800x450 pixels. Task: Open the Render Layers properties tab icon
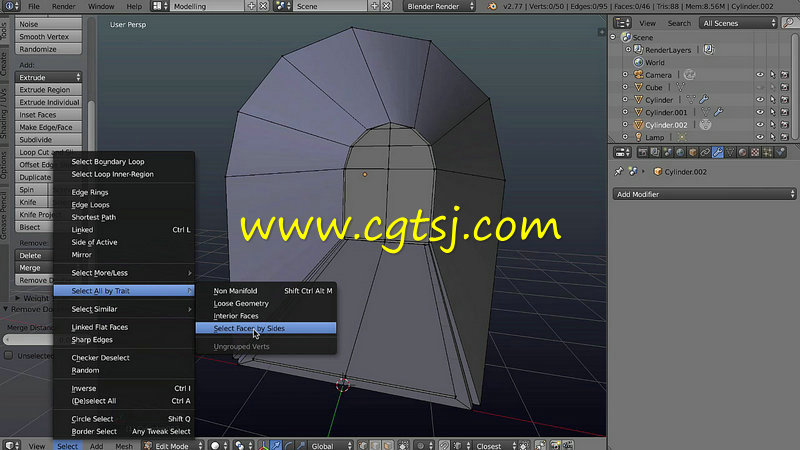pyautogui.click(x=655, y=153)
